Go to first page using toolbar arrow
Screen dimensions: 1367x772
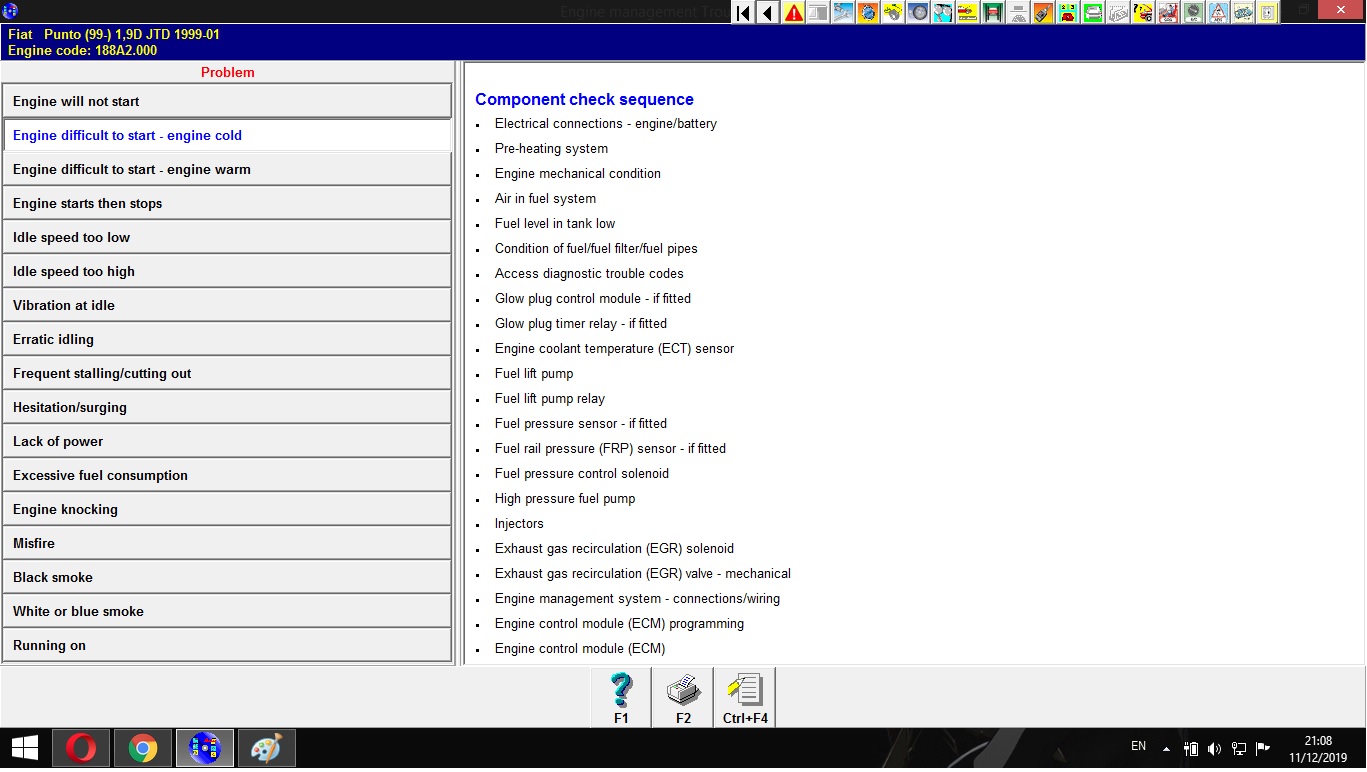[x=743, y=13]
